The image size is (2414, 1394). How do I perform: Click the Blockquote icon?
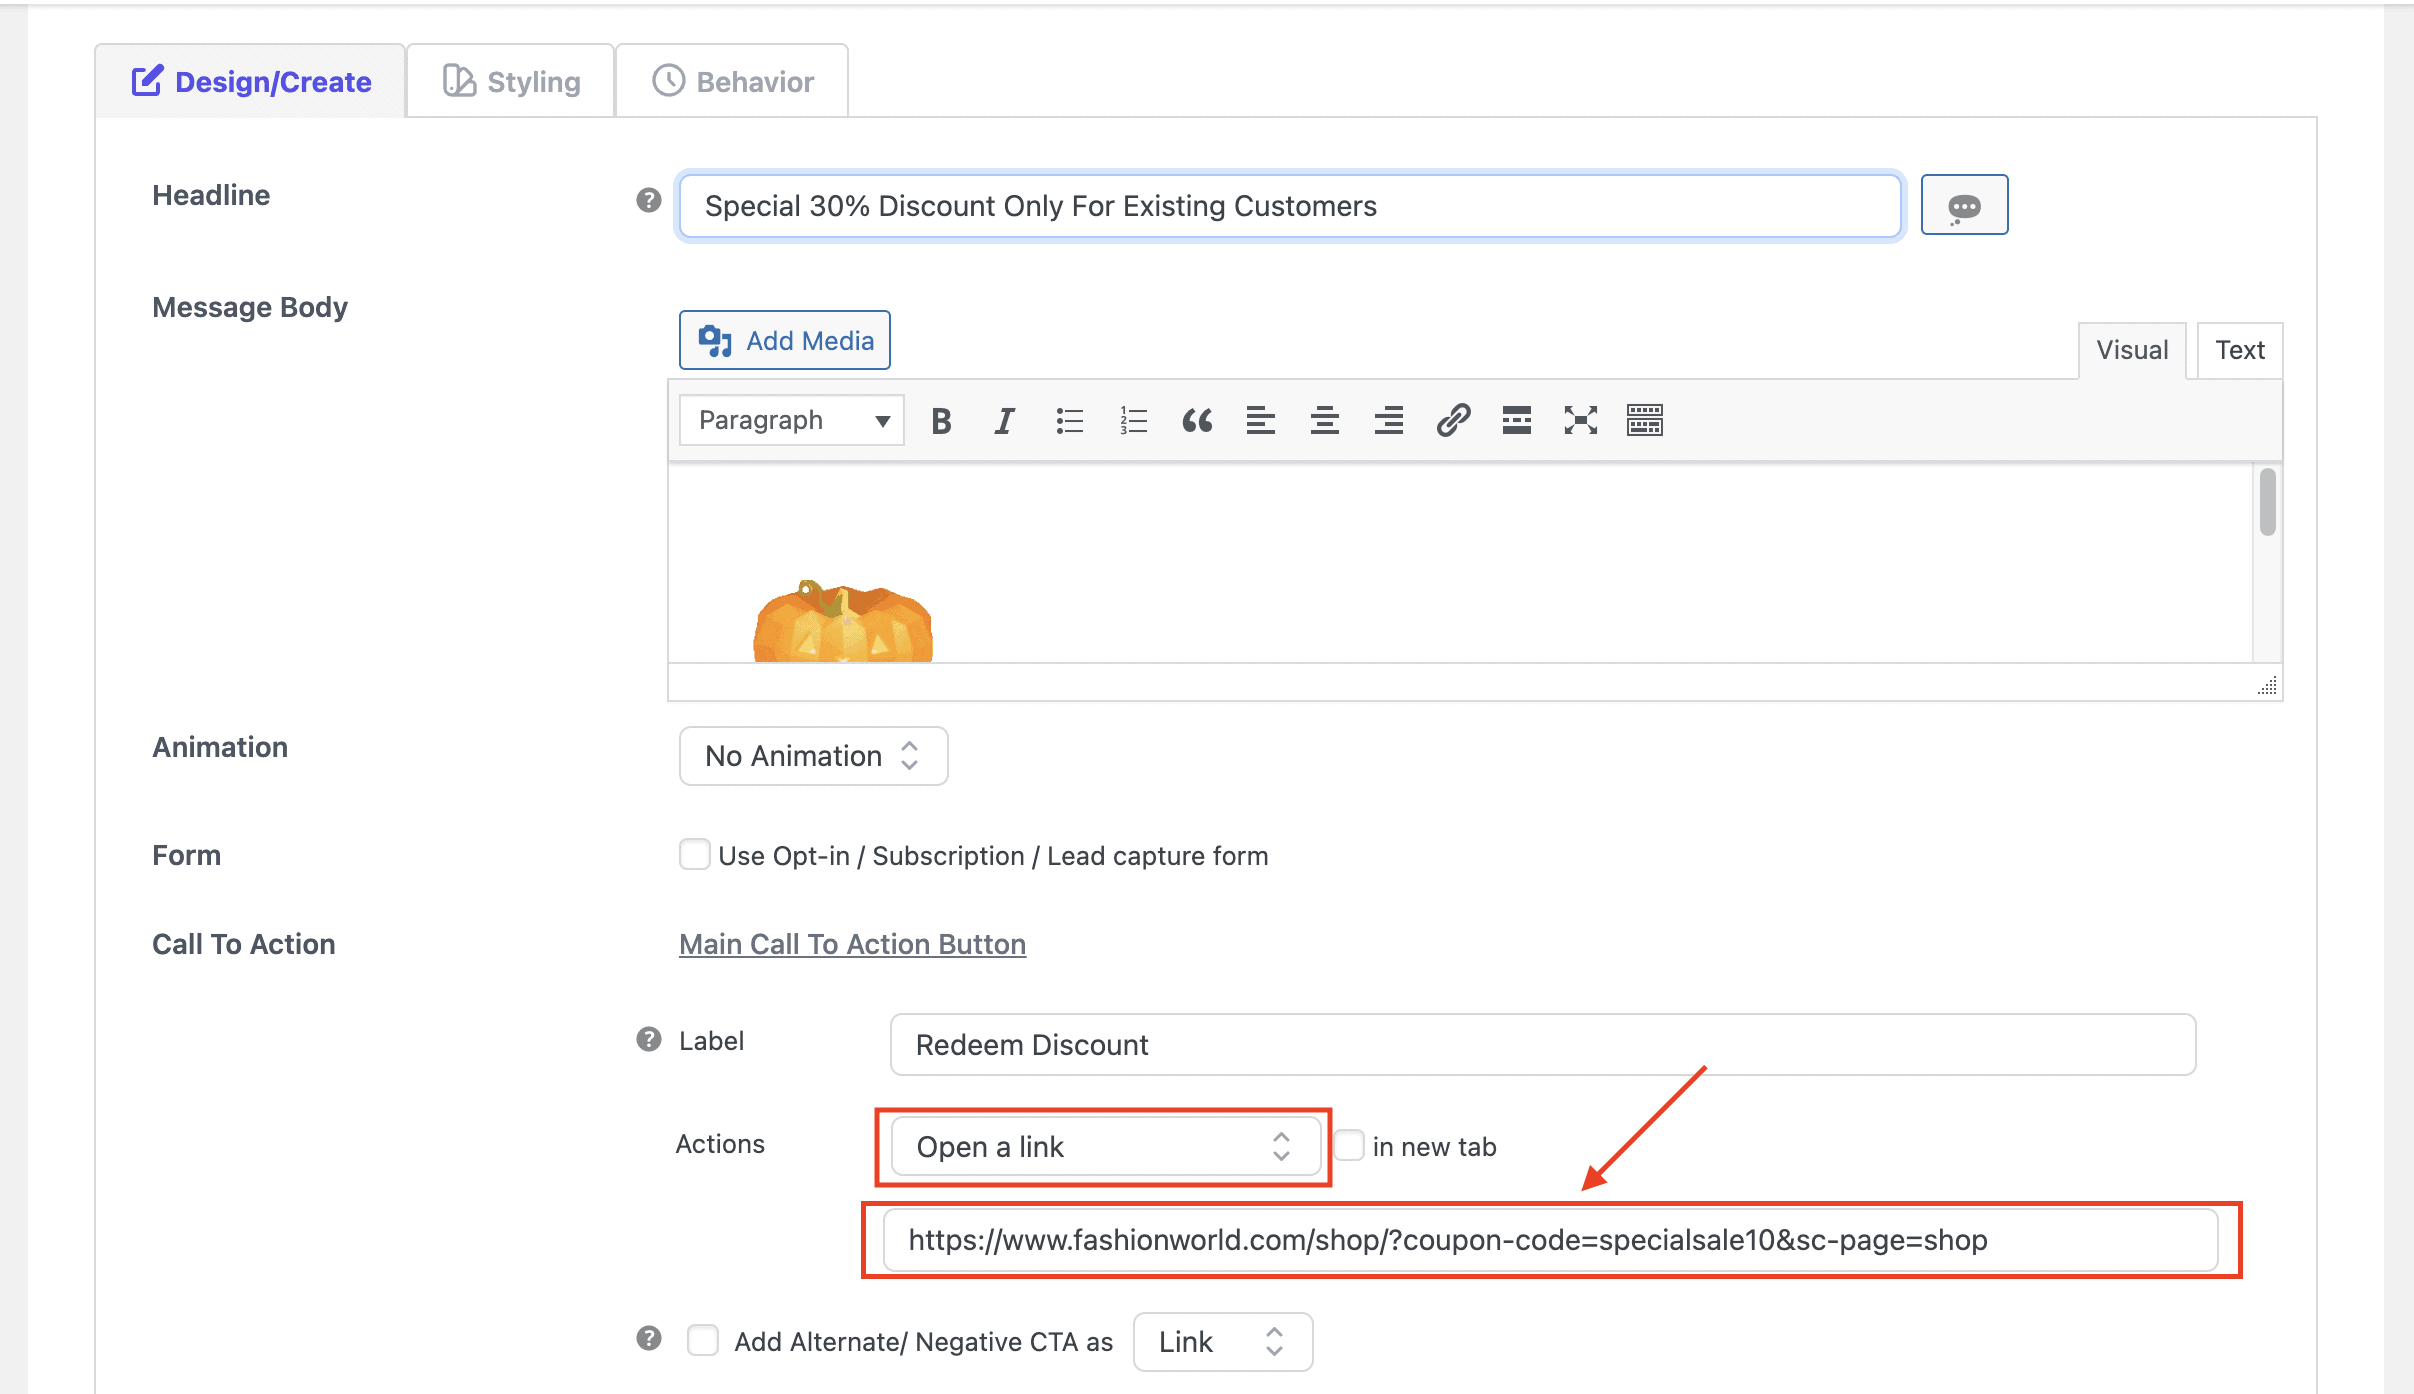(x=1195, y=420)
